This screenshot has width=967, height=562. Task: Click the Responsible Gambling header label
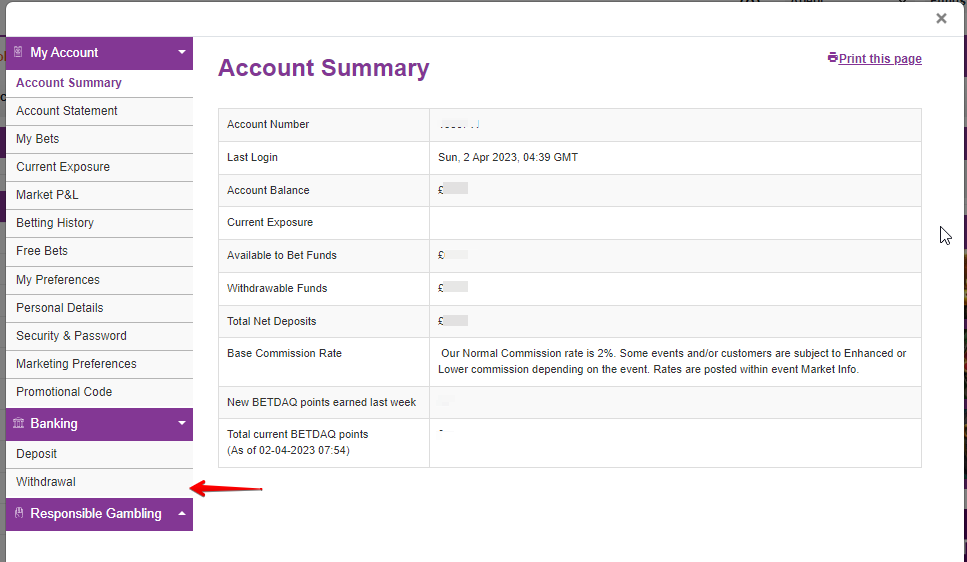click(96, 513)
